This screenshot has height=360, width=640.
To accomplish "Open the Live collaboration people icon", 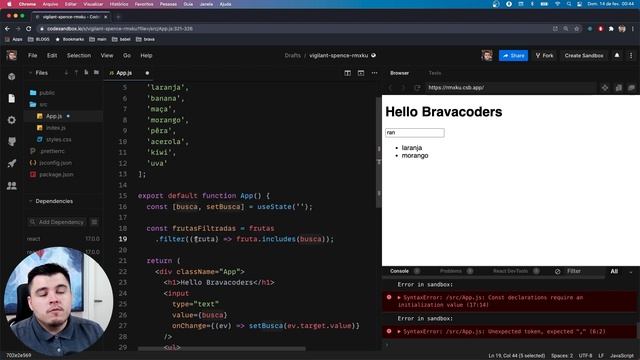I will [11, 186].
